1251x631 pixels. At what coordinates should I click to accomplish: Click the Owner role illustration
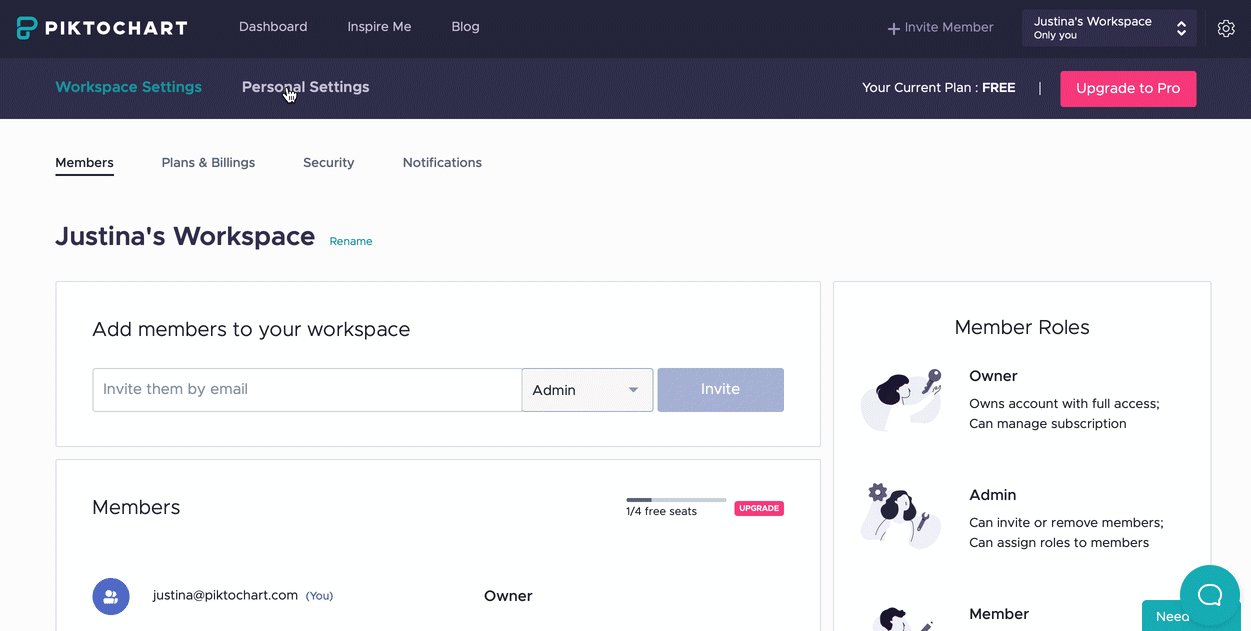(x=901, y=399)
